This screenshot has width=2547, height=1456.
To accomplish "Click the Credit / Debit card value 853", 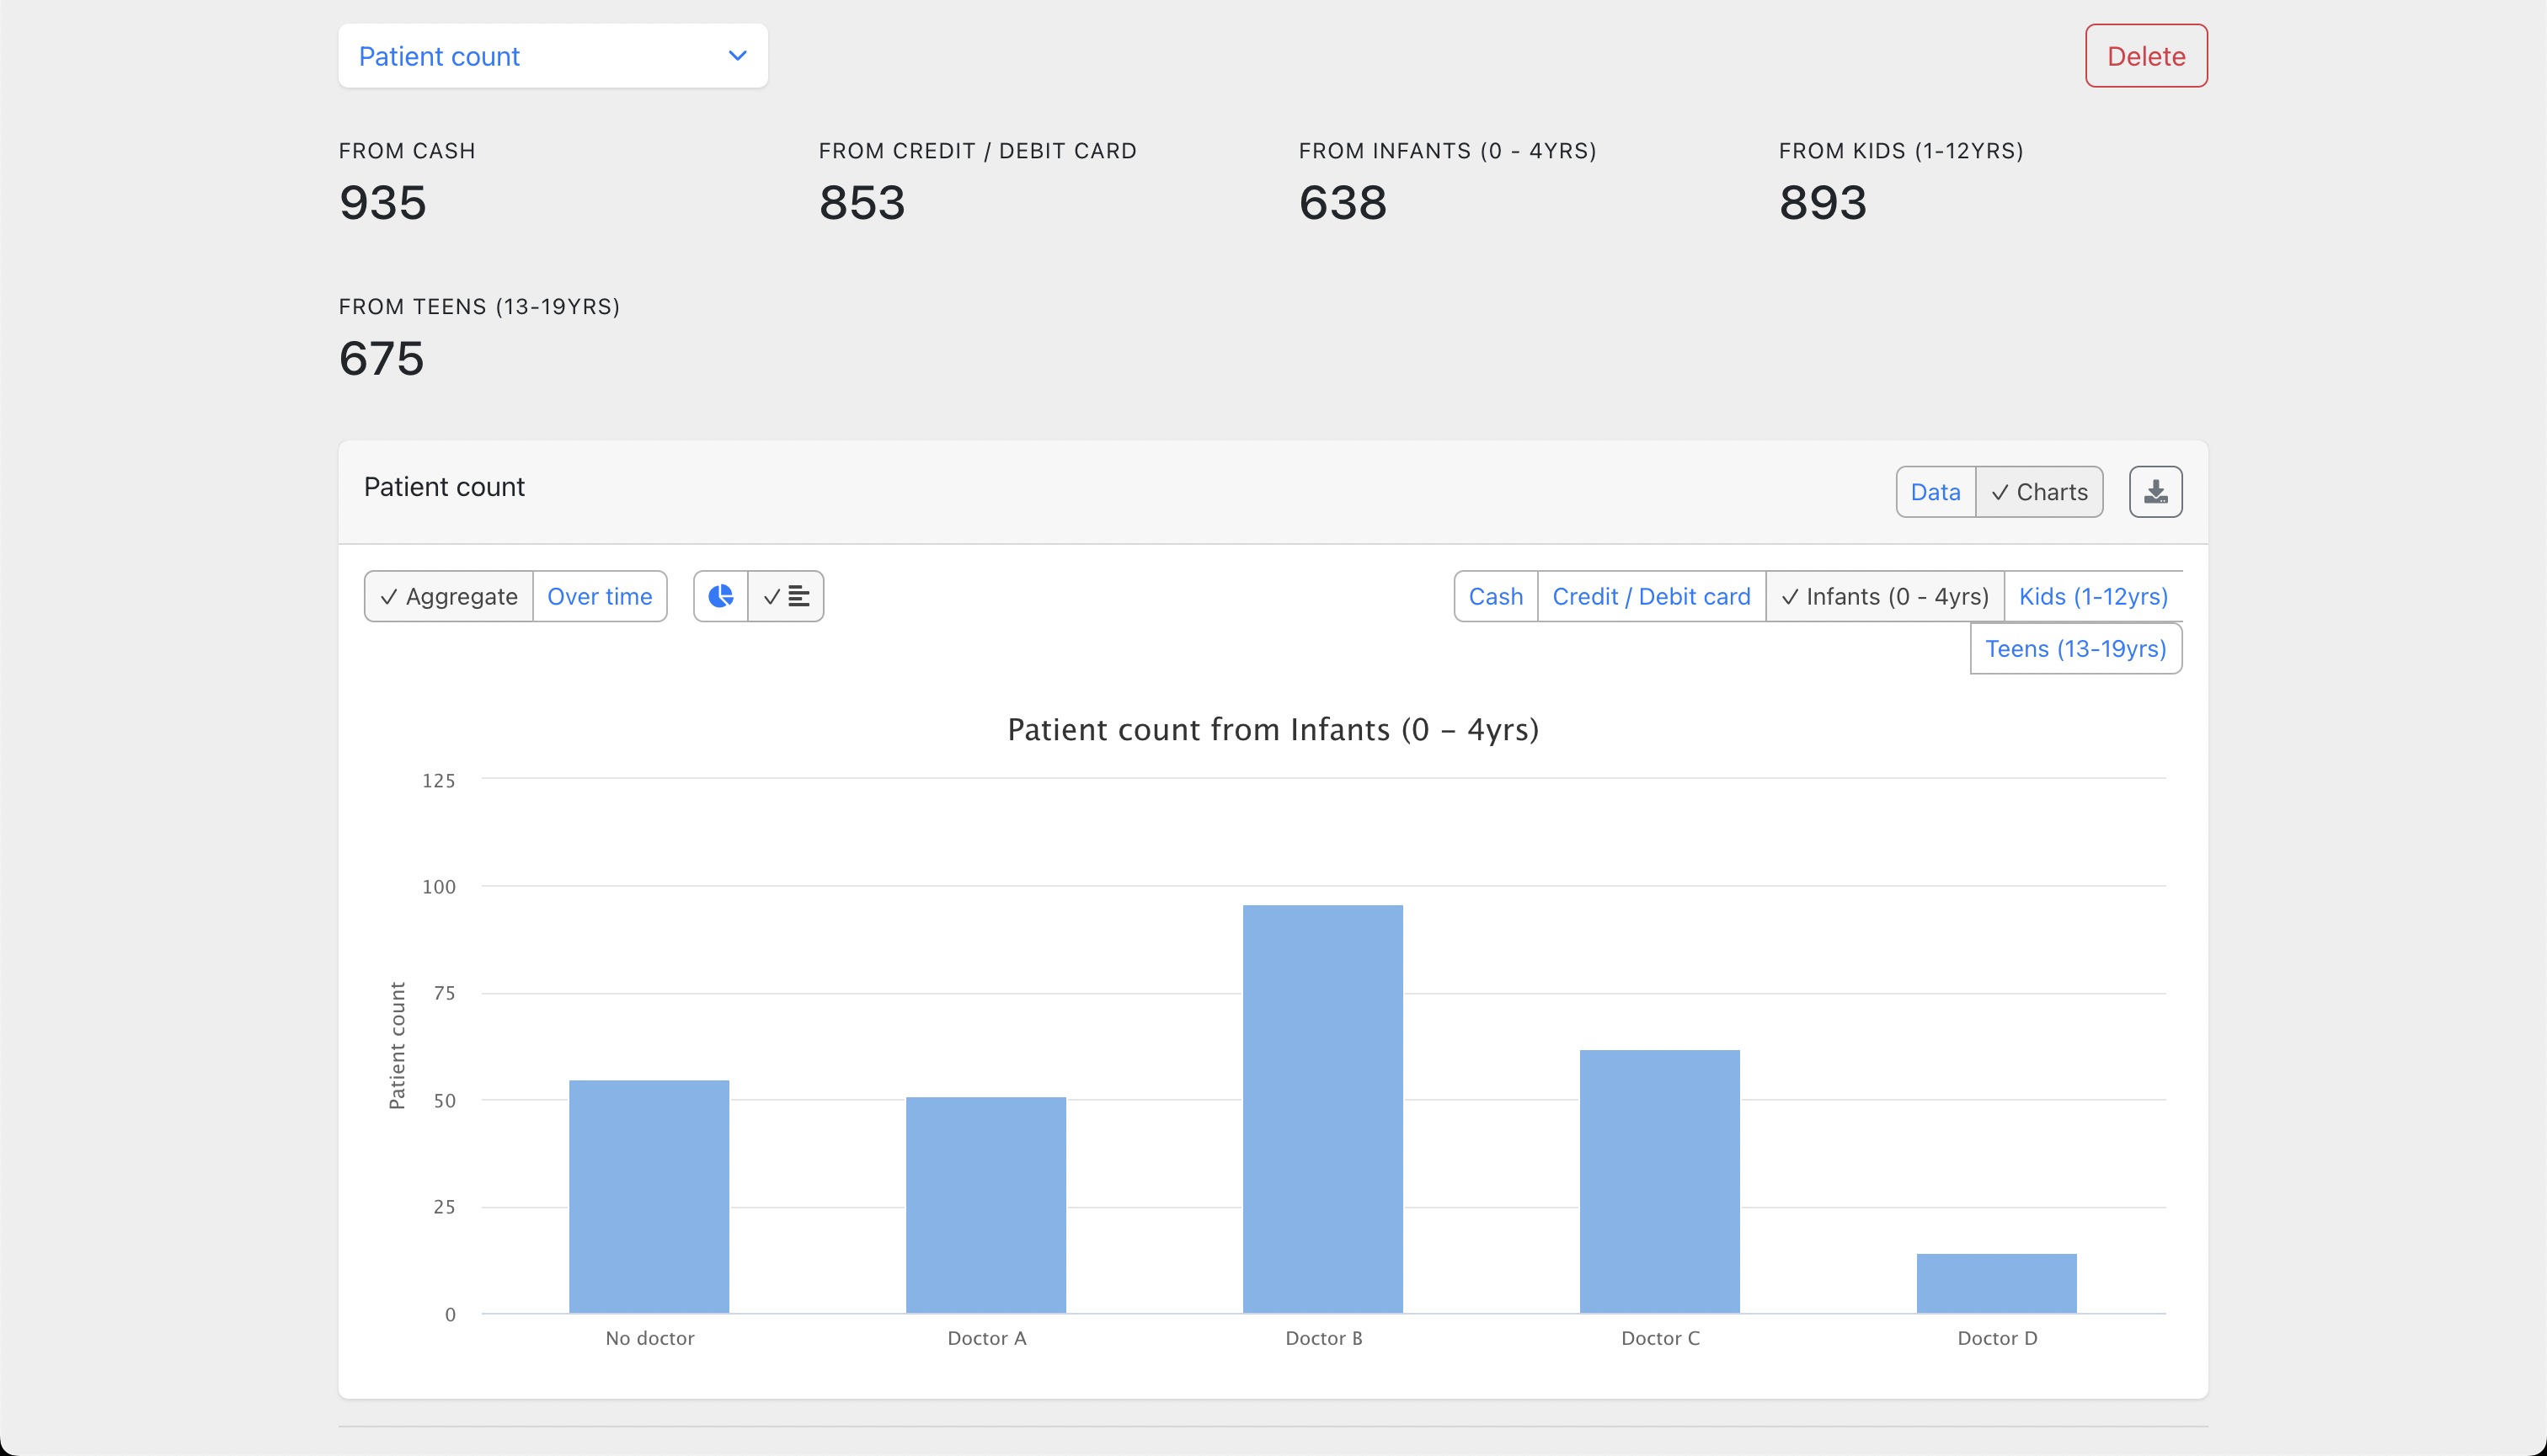I will [862, 203].
